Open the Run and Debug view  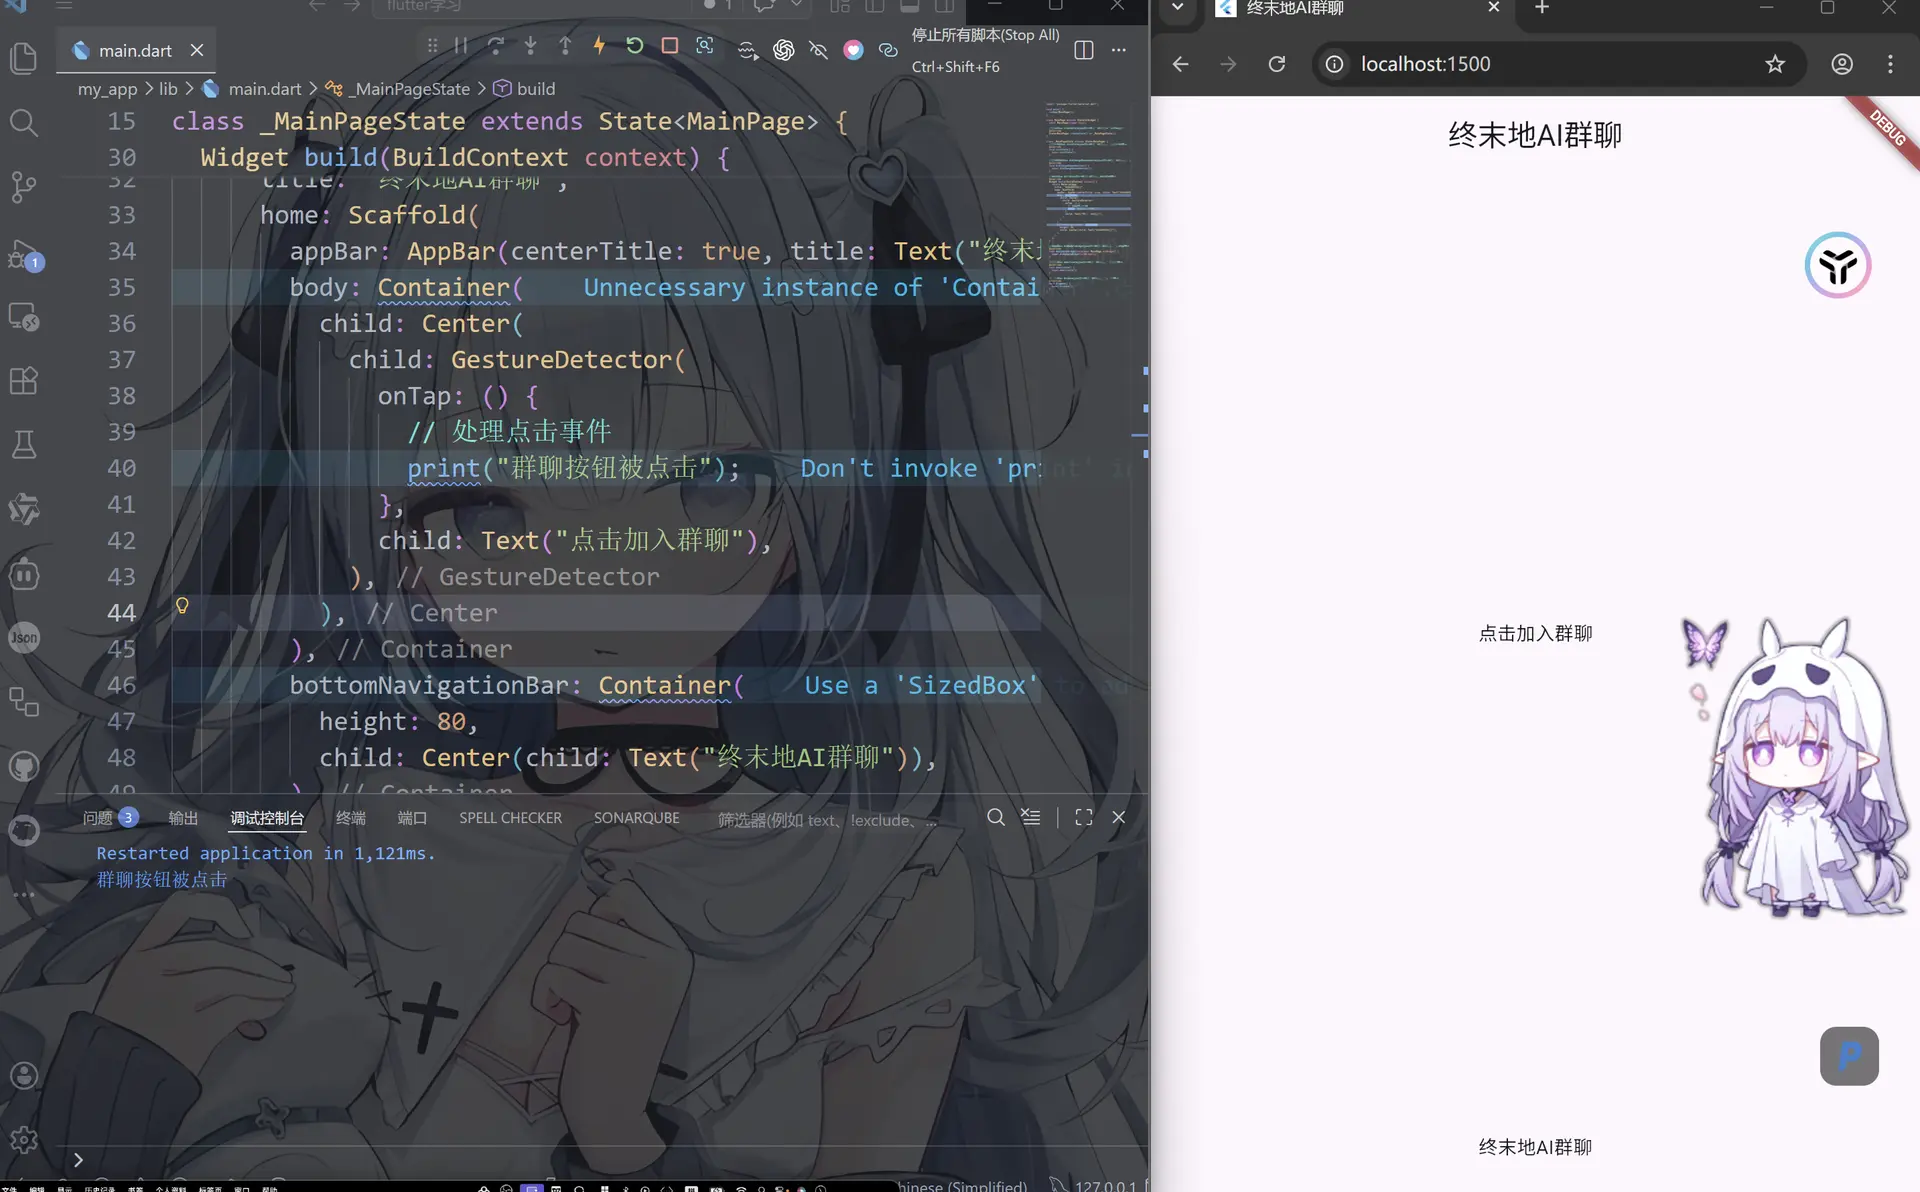coord(24,256)
